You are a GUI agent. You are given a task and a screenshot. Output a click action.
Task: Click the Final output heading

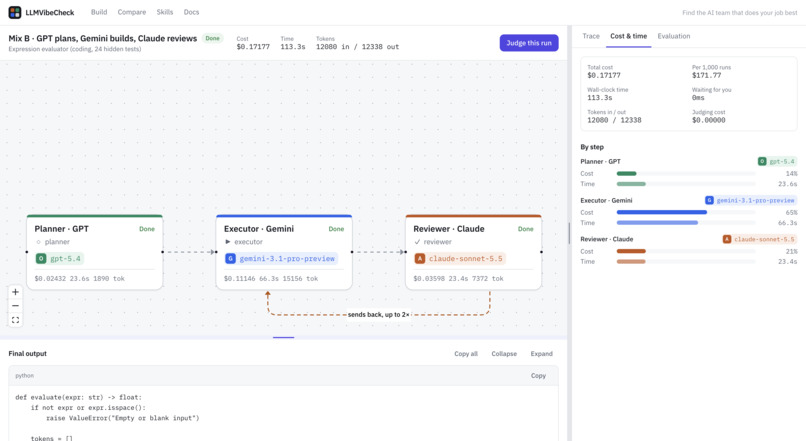pyautogui.click(x=28, y=354)
